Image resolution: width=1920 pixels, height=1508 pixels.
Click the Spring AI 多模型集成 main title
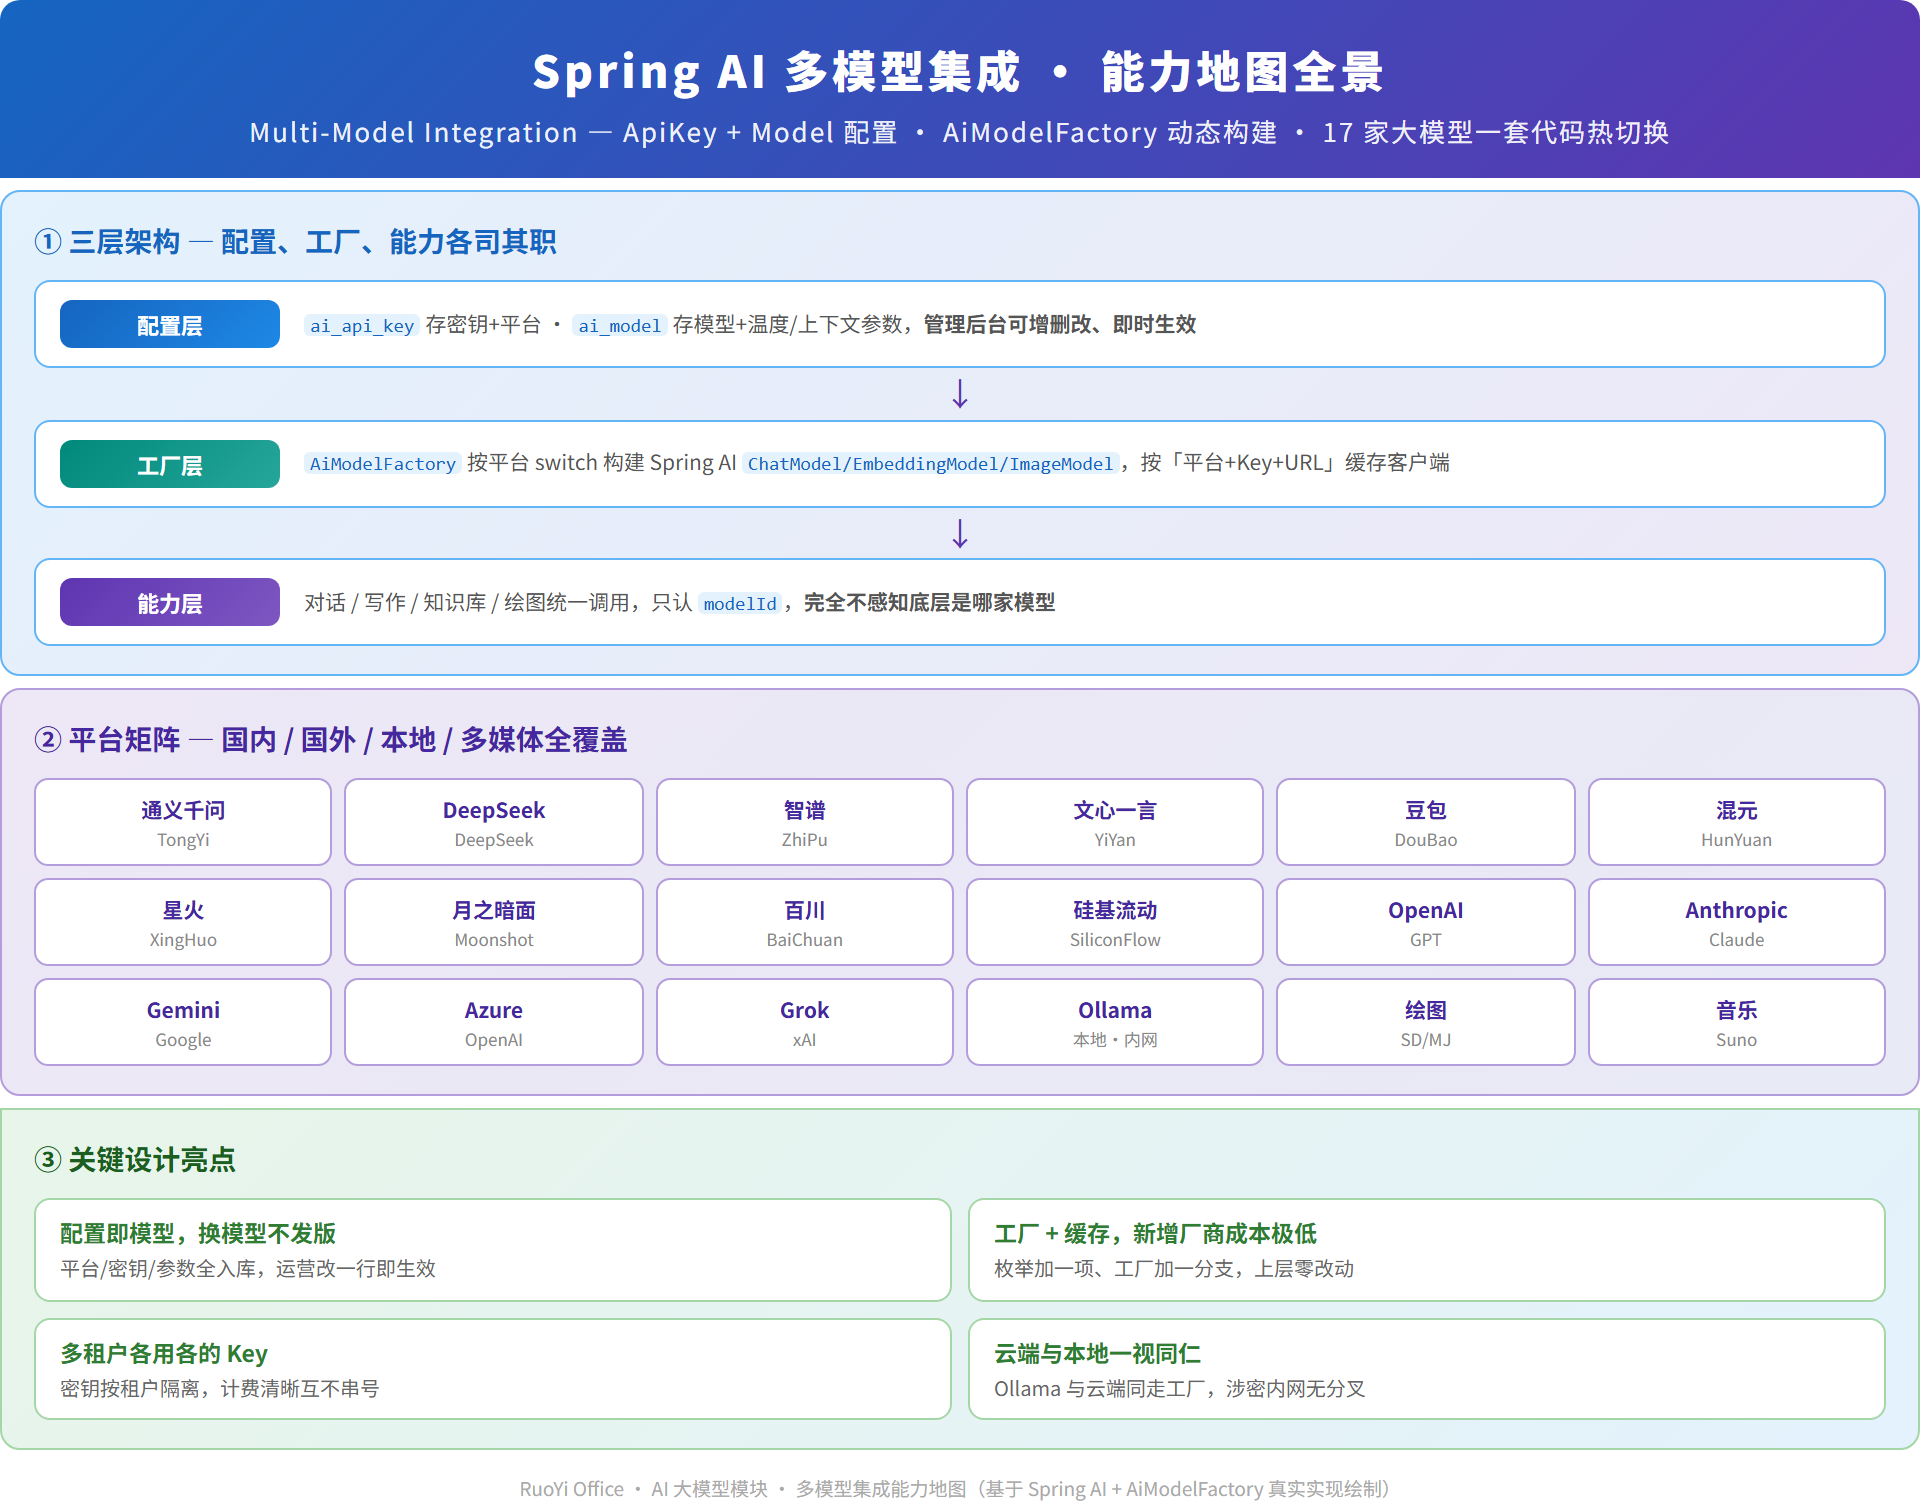click(x=958, y=72)
